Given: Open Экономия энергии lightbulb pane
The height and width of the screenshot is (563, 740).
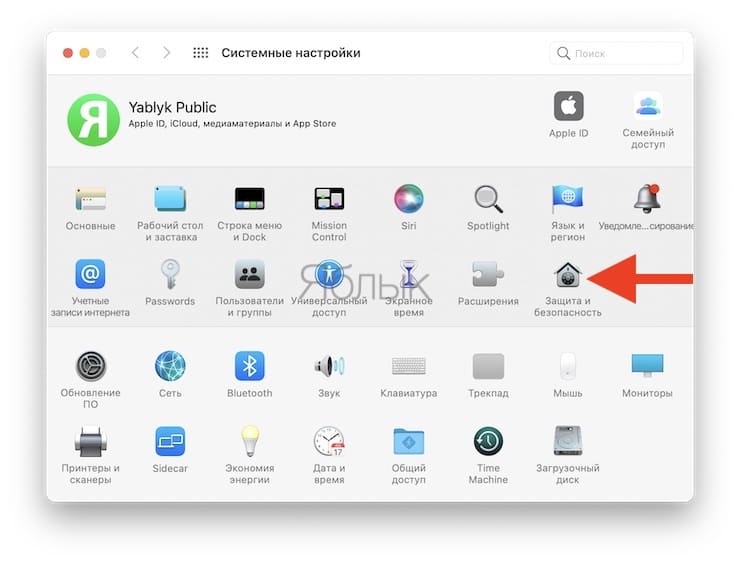Looking at the screenshot, I should tap(250, 441).
